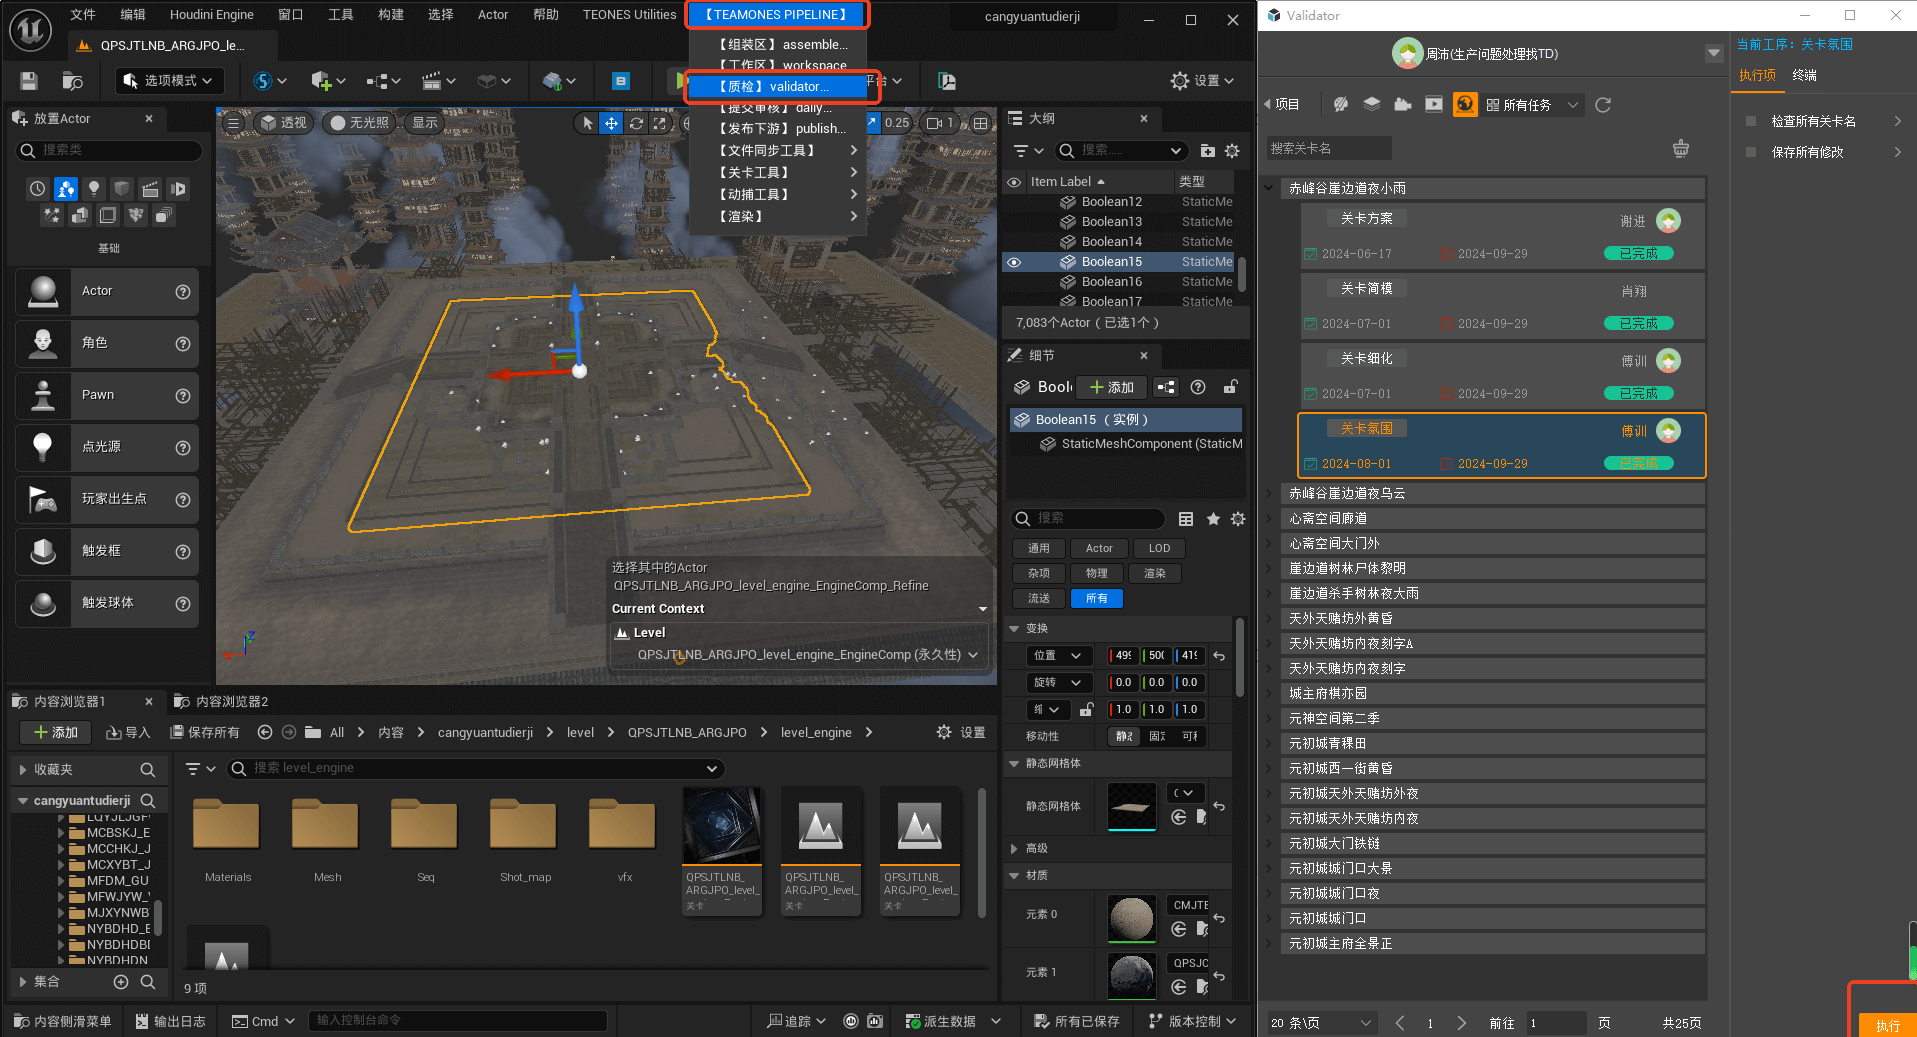Screen dimensions: 1917x1037
Task: Select the rotate gizmo tool in viewport
Action: coord(635,123)
